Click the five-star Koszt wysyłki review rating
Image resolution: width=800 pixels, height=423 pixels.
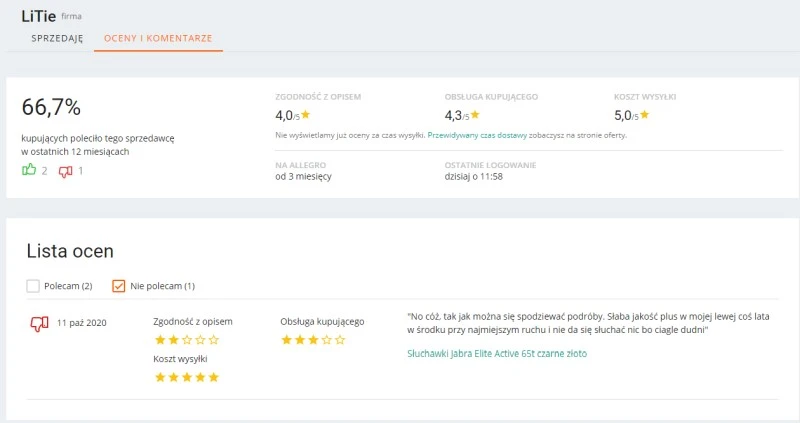[186, 377]
